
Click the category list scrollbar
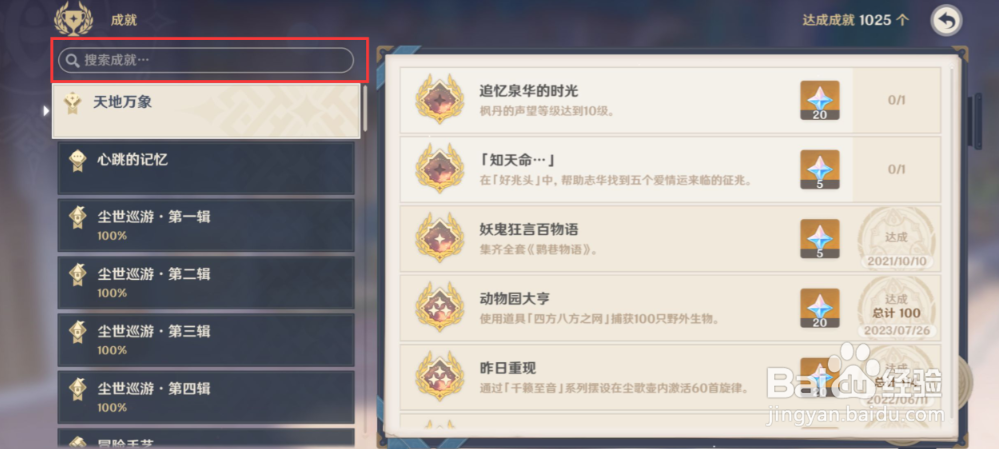365,108
